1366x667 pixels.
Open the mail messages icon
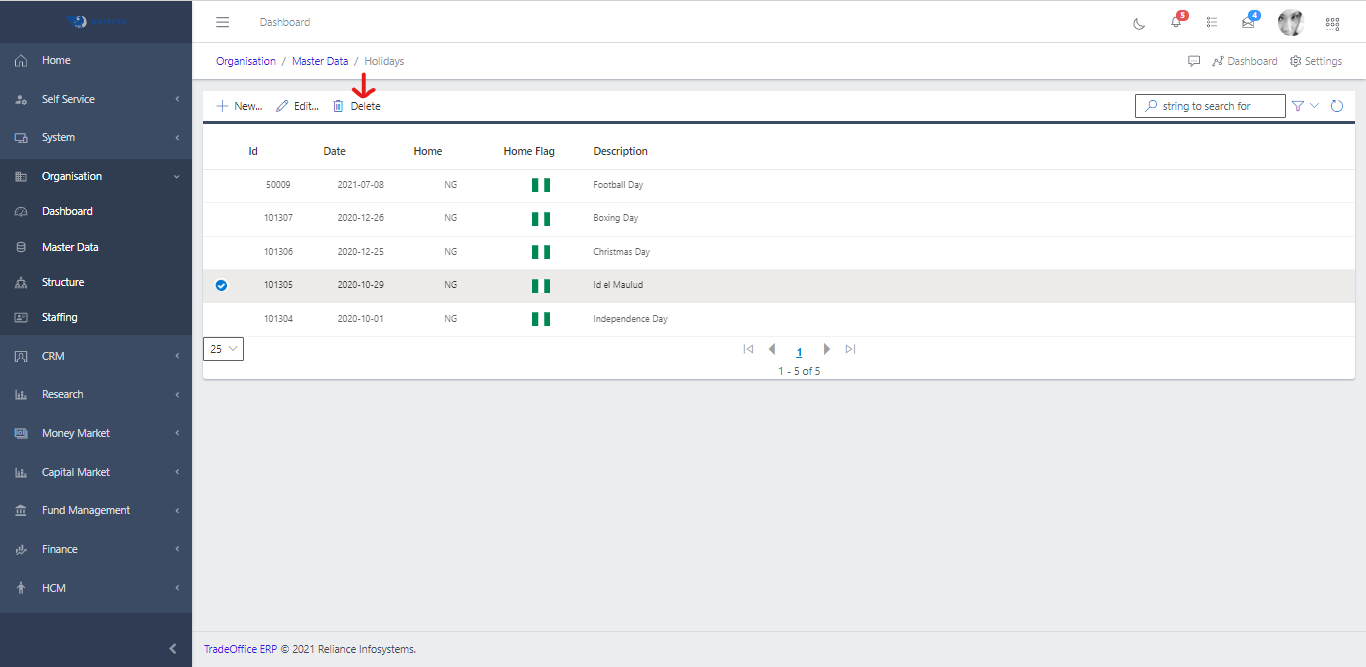pyautogui.click(x=1248, y=22)
